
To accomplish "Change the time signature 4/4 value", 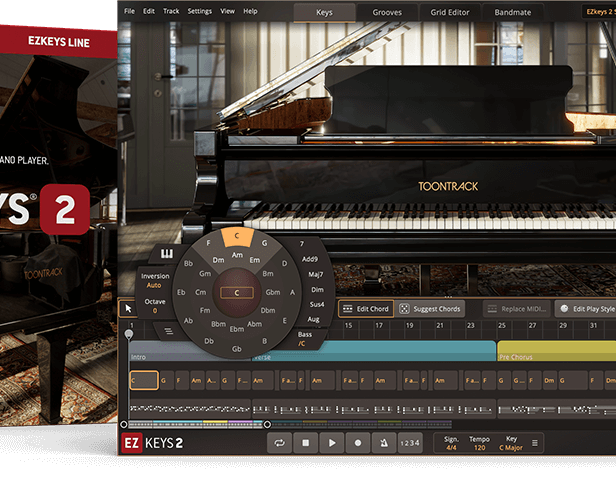I will (x=451, y=448).
